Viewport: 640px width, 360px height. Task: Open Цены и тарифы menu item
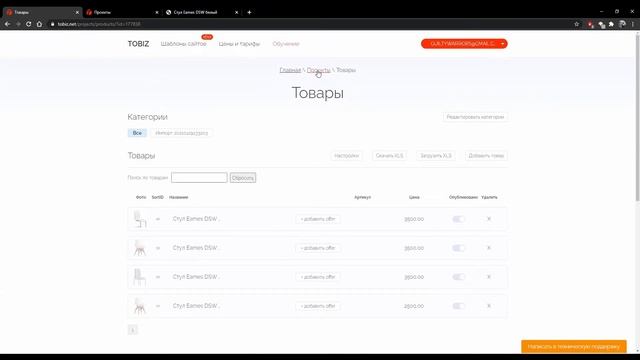pyautogui.click(x=239, y=44)
